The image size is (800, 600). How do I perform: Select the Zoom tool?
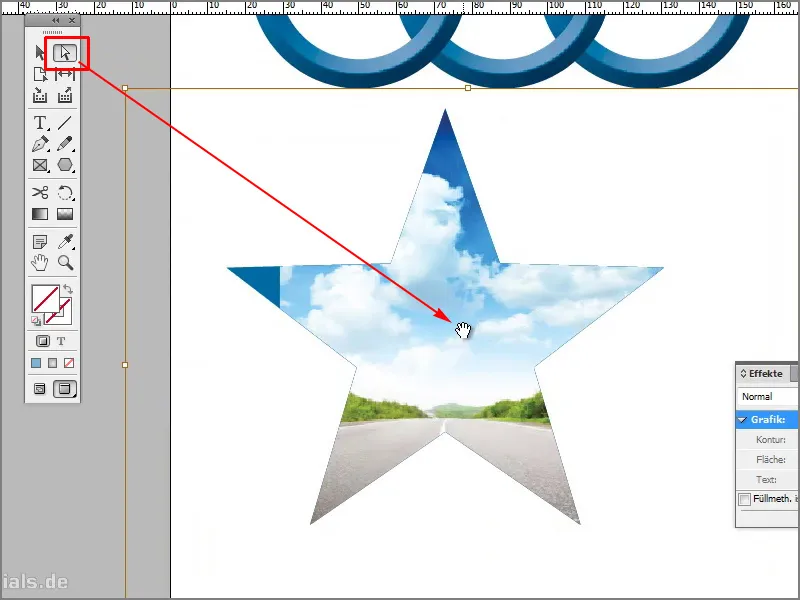(64, 262)
